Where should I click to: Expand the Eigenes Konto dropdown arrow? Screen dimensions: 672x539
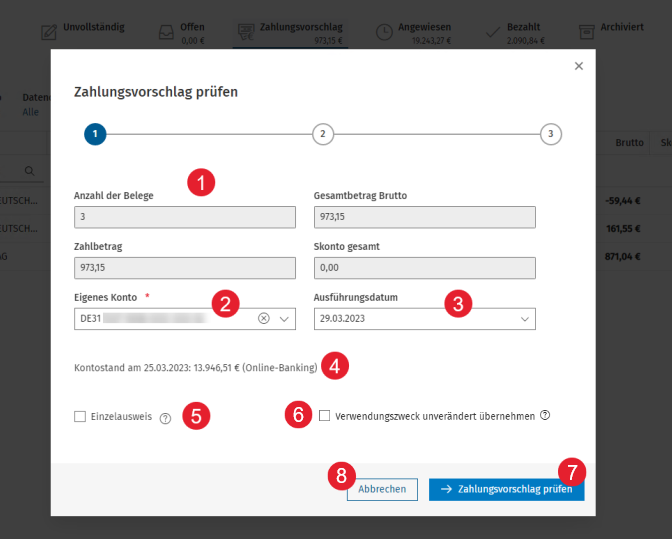(284, 319)
